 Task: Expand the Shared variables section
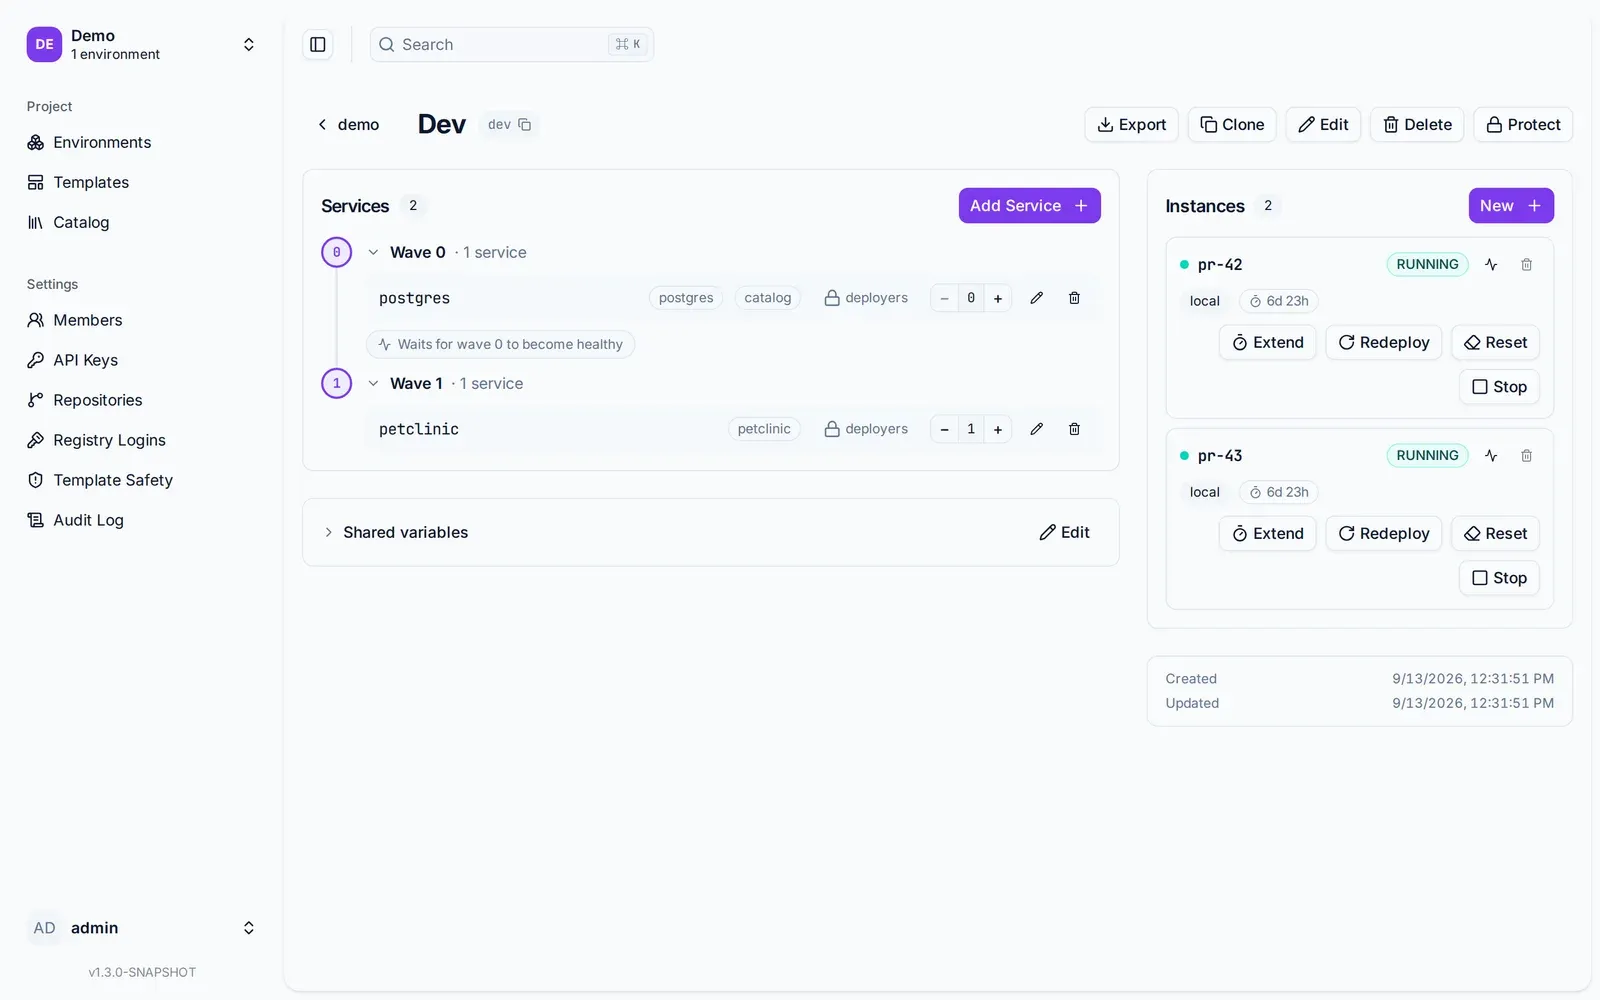pyautogui.click(x=328, y=532)
